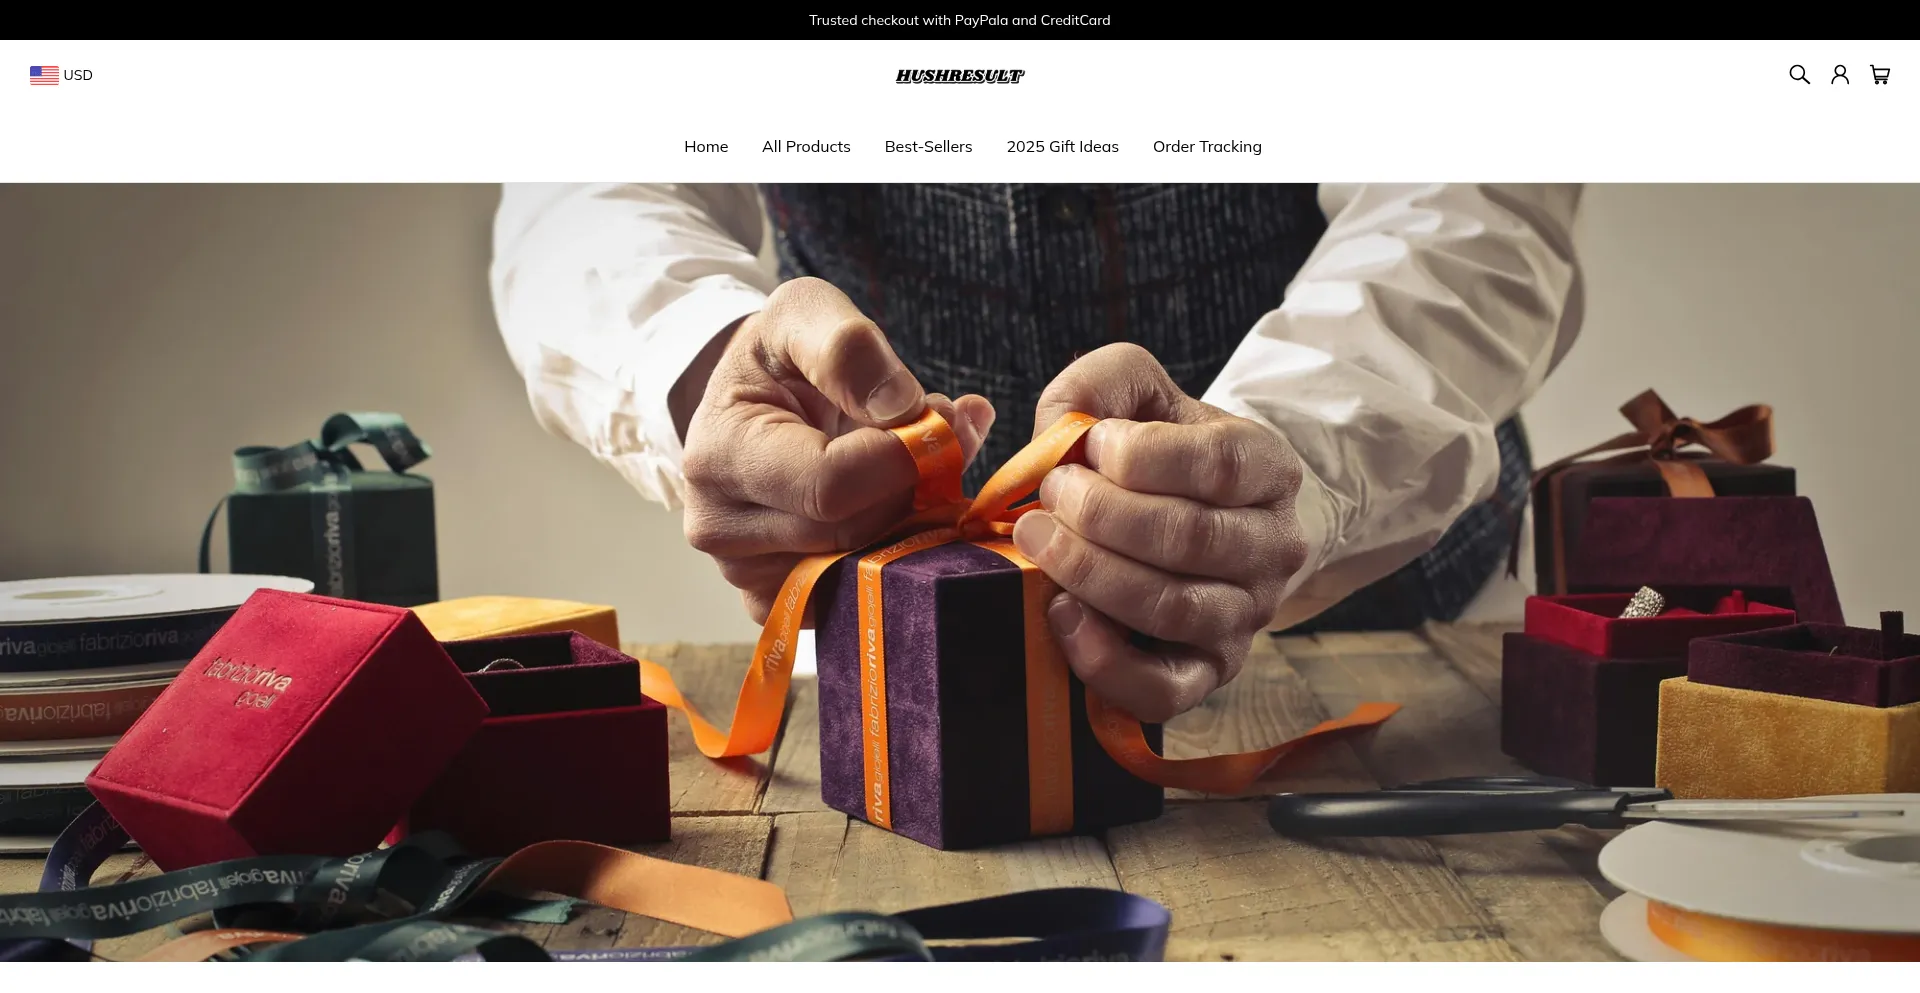Click the purple gift box in banner

(x=940, y=690)
